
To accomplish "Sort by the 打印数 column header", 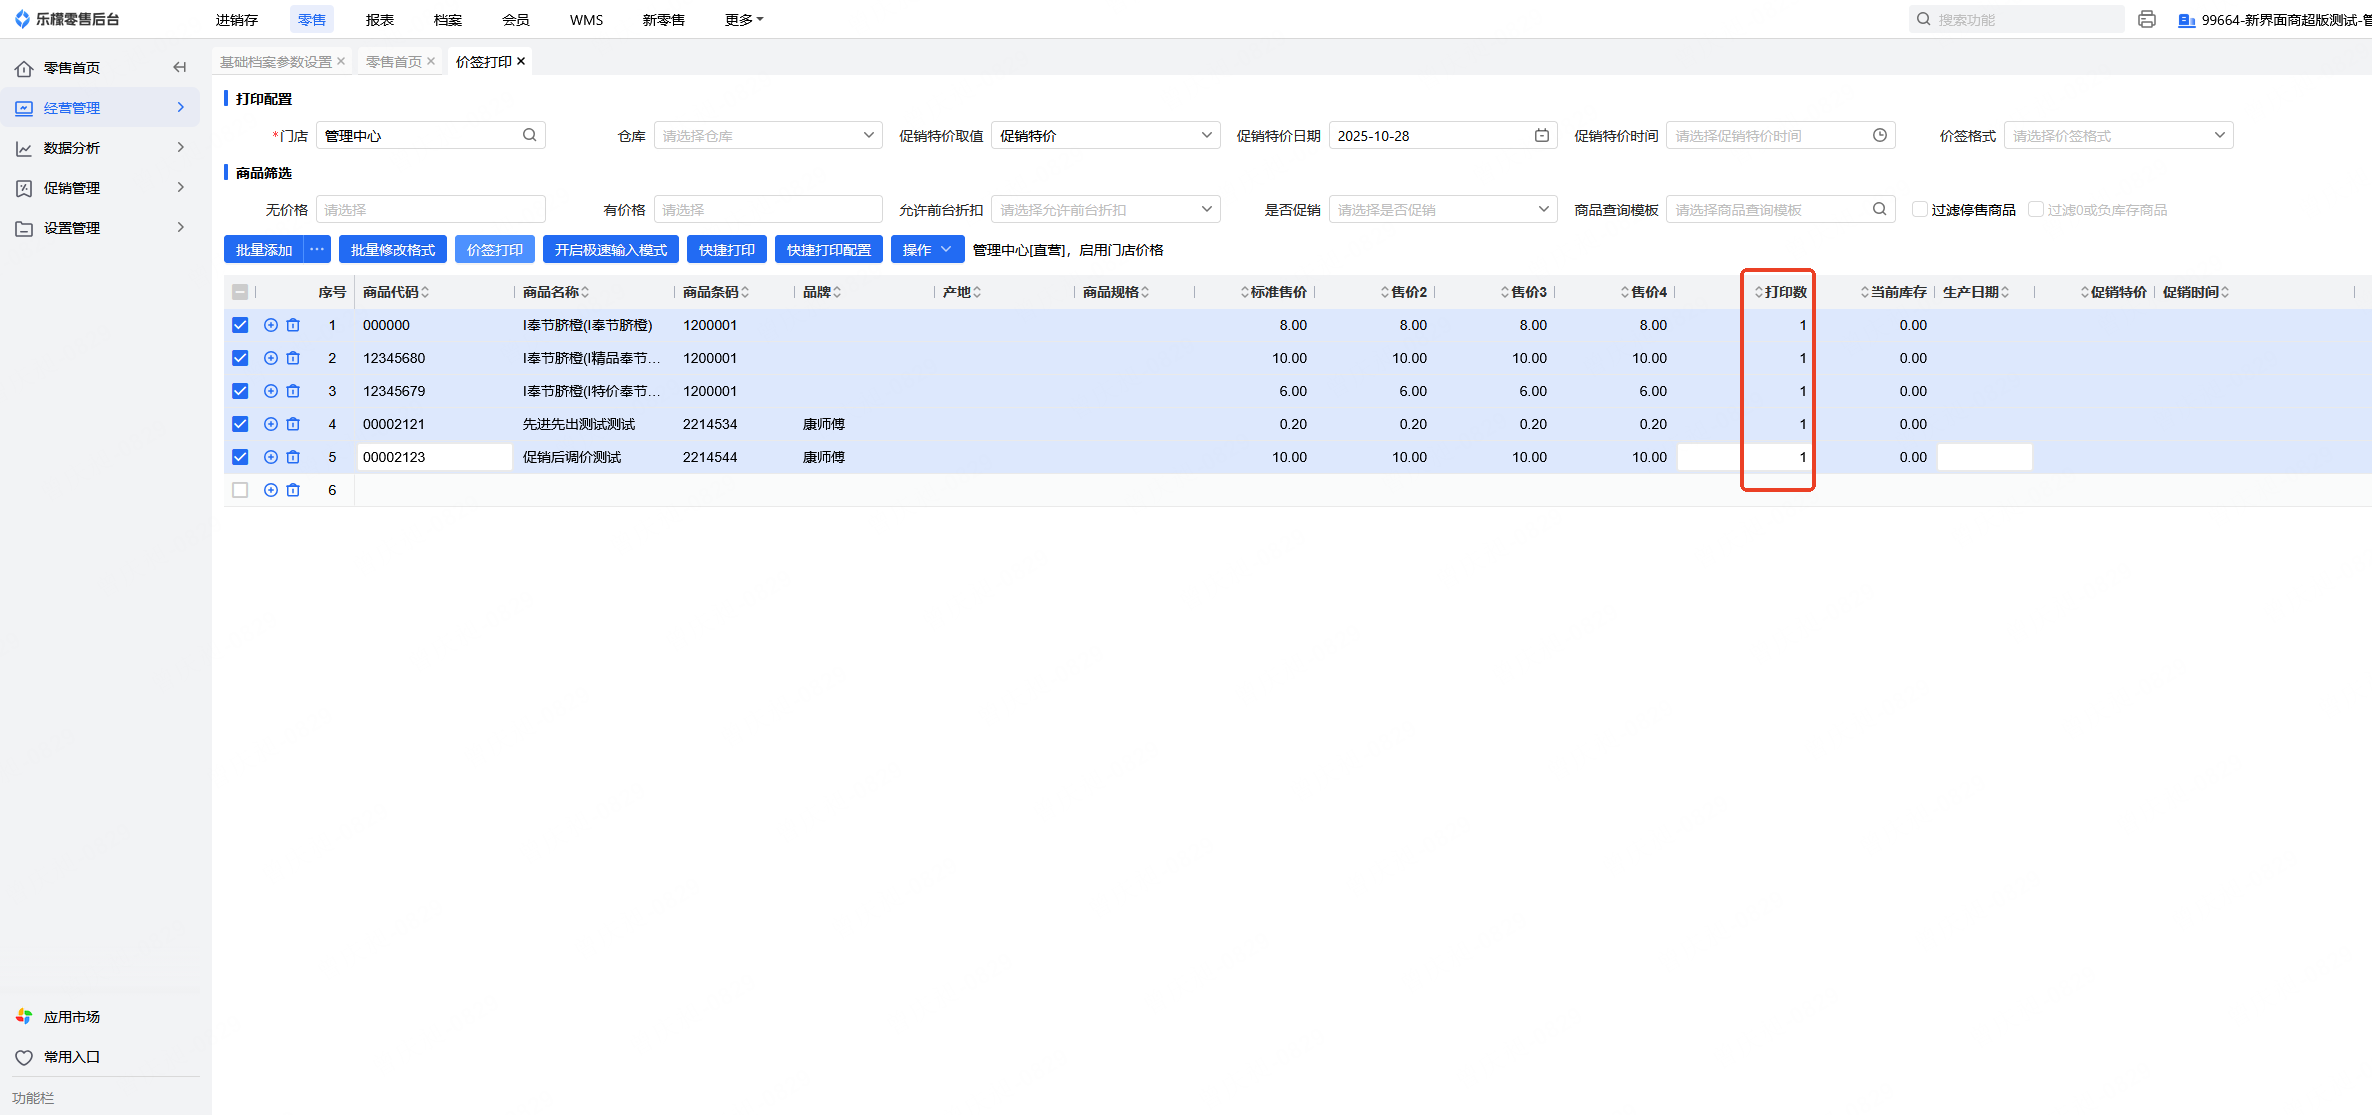I will [x=1784, y=292].
